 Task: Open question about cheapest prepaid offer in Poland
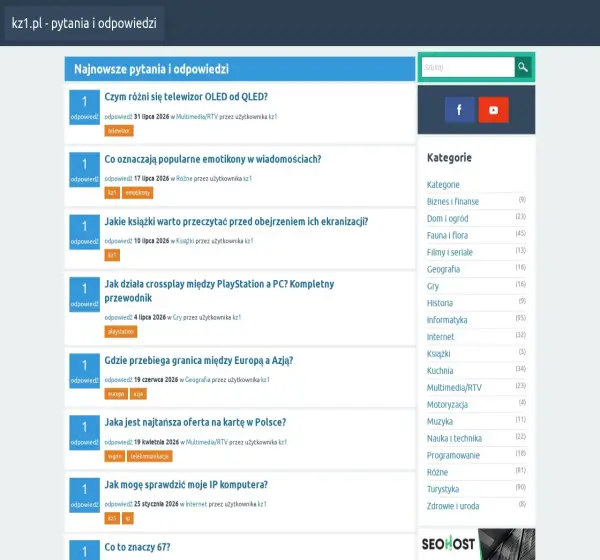195,423
